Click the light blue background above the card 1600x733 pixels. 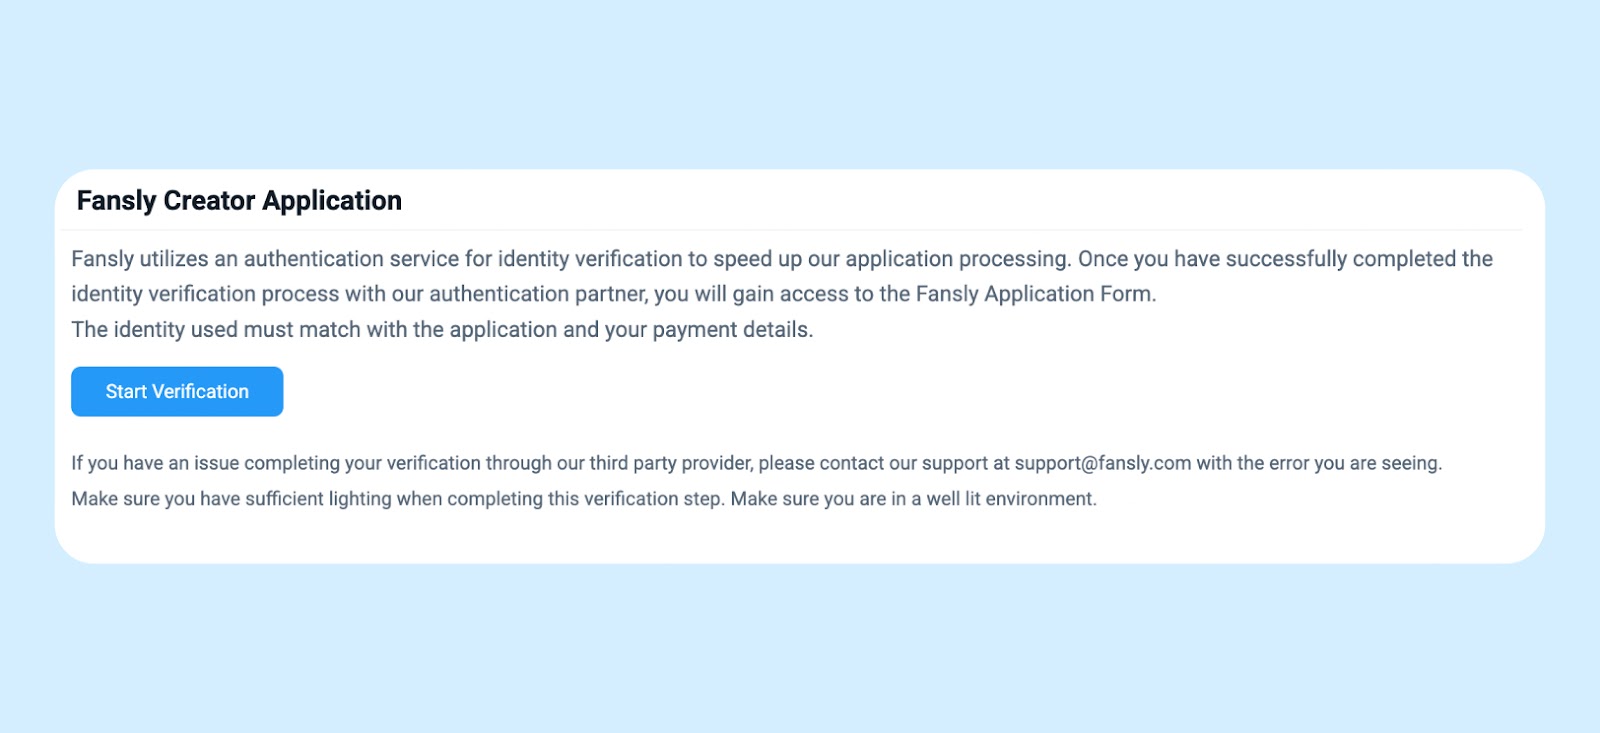pyautogui.click(x=800, y=85)
